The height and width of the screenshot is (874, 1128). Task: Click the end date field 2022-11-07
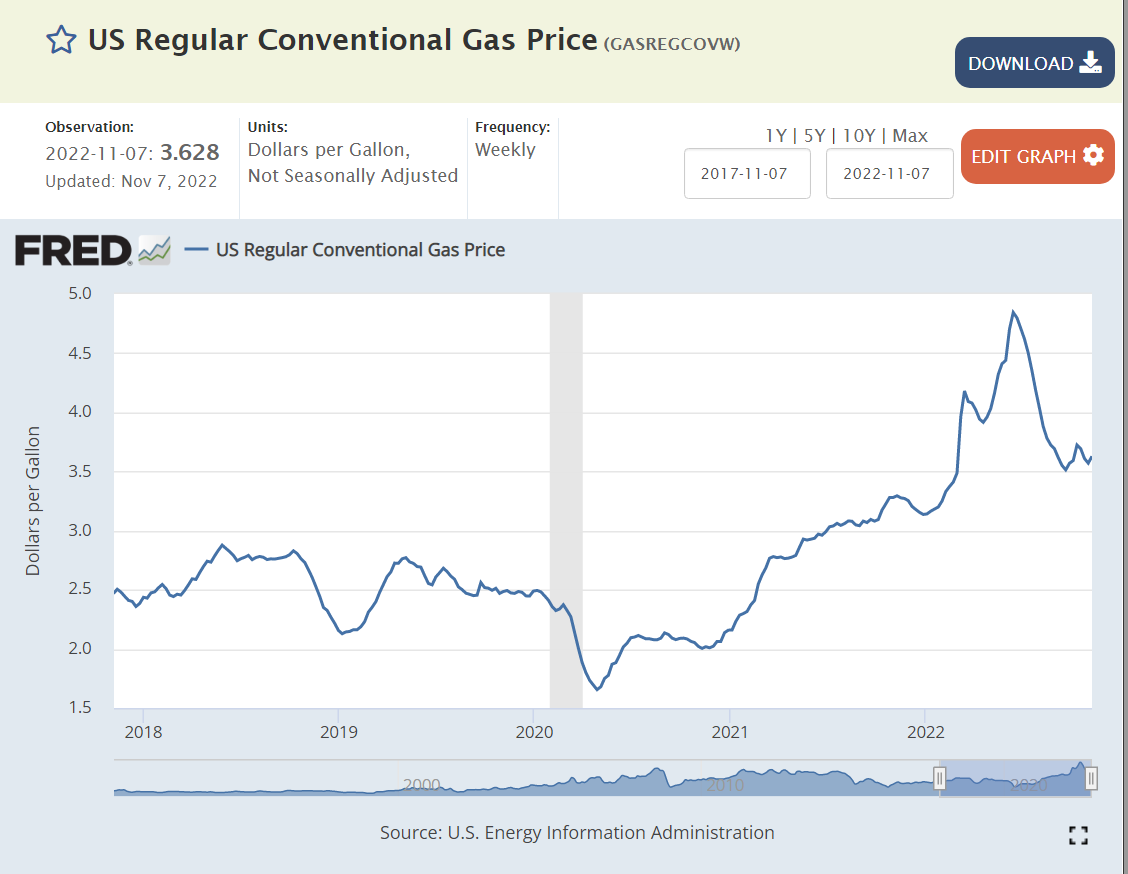[x=888, y=174]
